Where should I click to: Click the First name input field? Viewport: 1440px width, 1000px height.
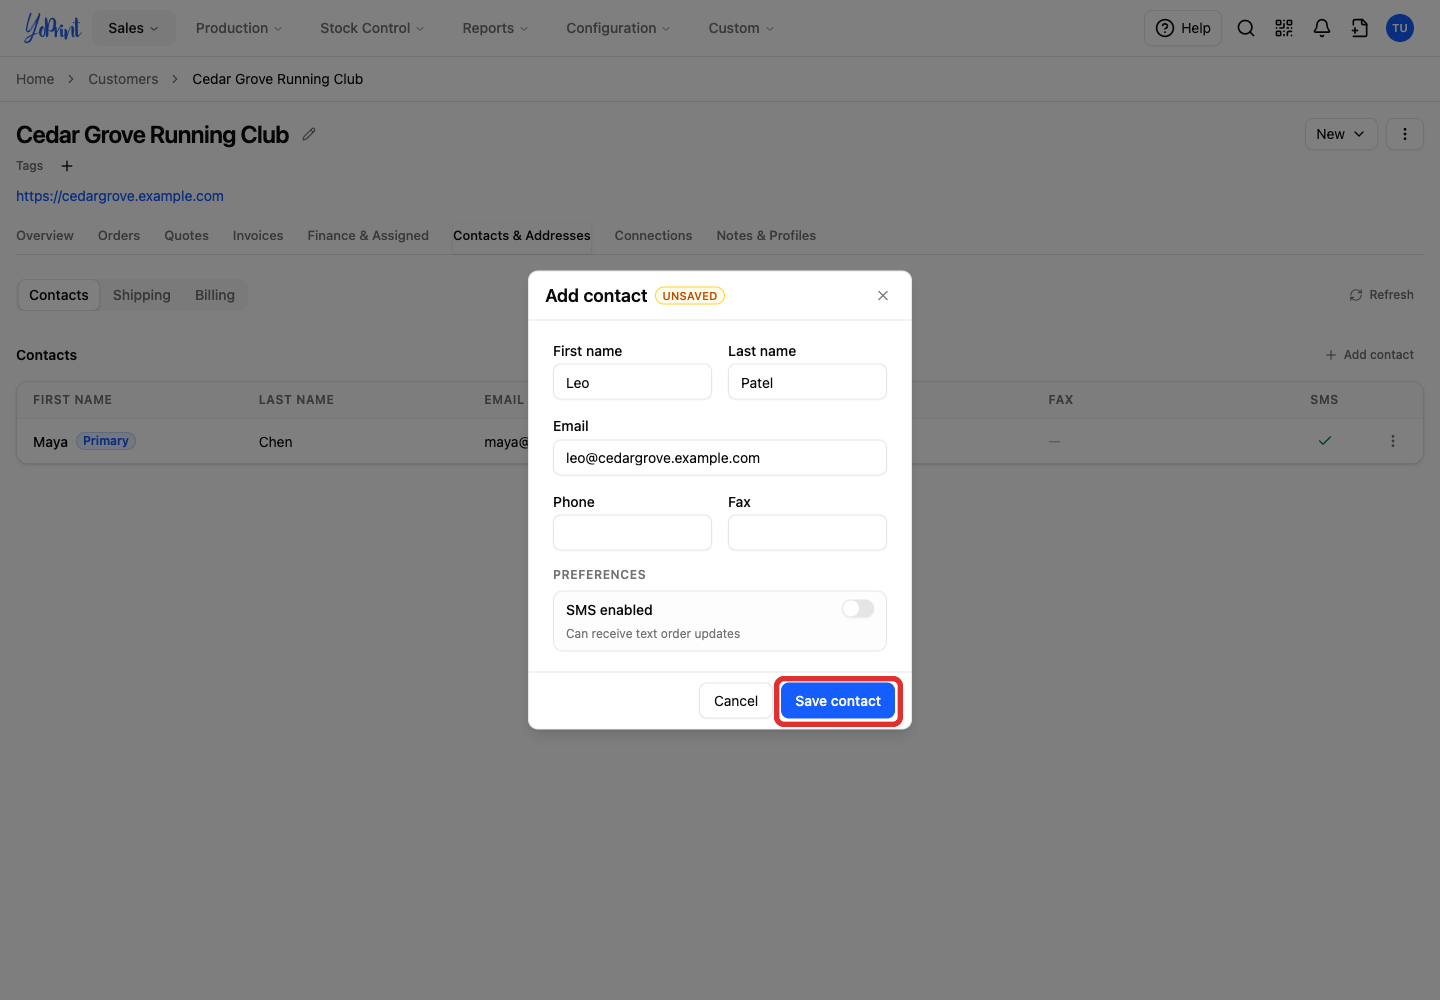pyautogui.click(x=632, y=381)
